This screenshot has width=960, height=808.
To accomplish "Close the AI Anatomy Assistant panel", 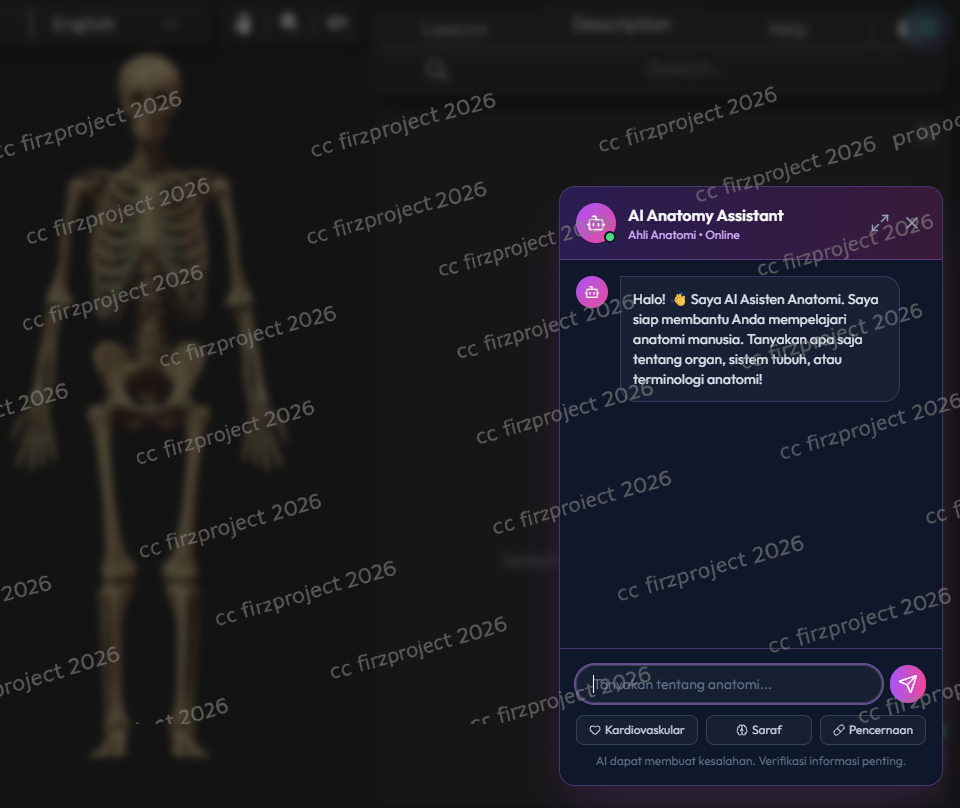I will (x=912, y=223).
